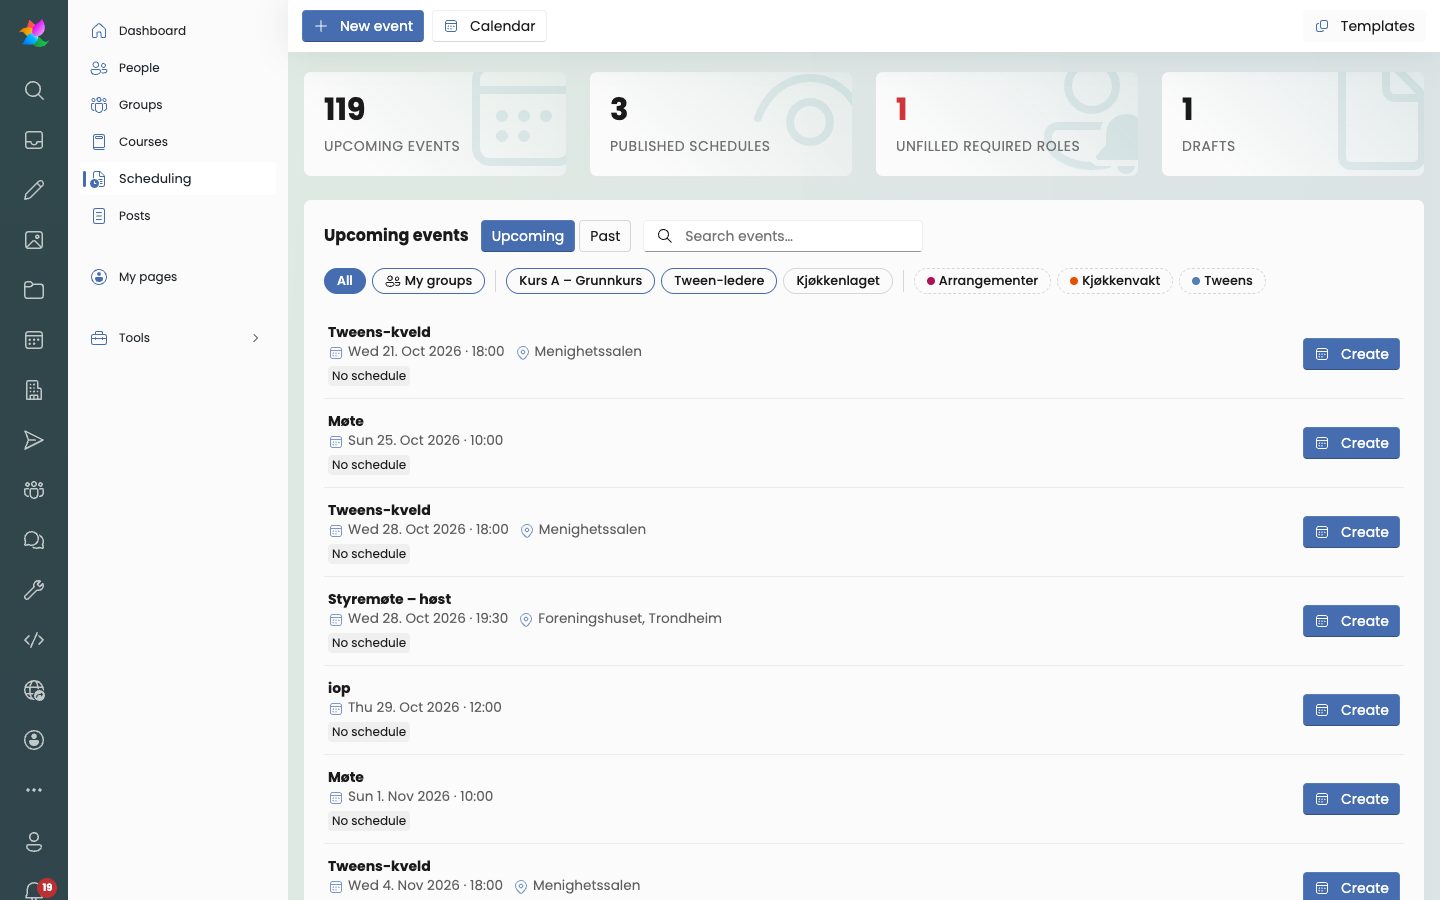The image size is (1440, 900).
Task: Open People in the sidebar
Action: [178, 68]
